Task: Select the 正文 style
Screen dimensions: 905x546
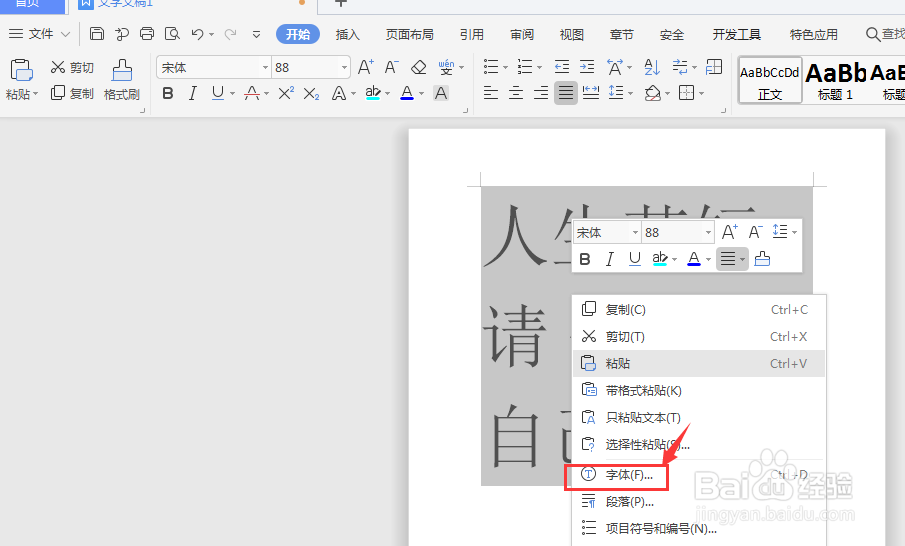Action: 770,80
